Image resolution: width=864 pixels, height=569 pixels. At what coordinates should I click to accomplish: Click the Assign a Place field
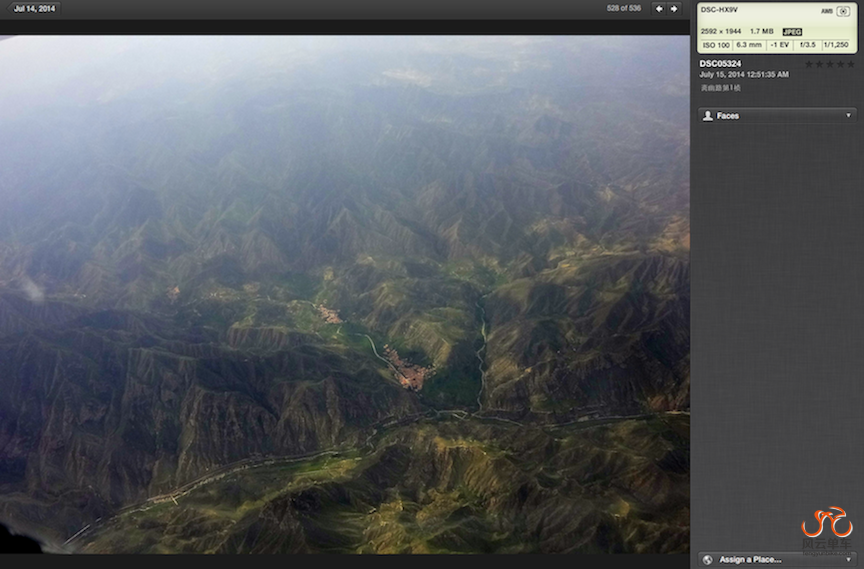[777, 560]
